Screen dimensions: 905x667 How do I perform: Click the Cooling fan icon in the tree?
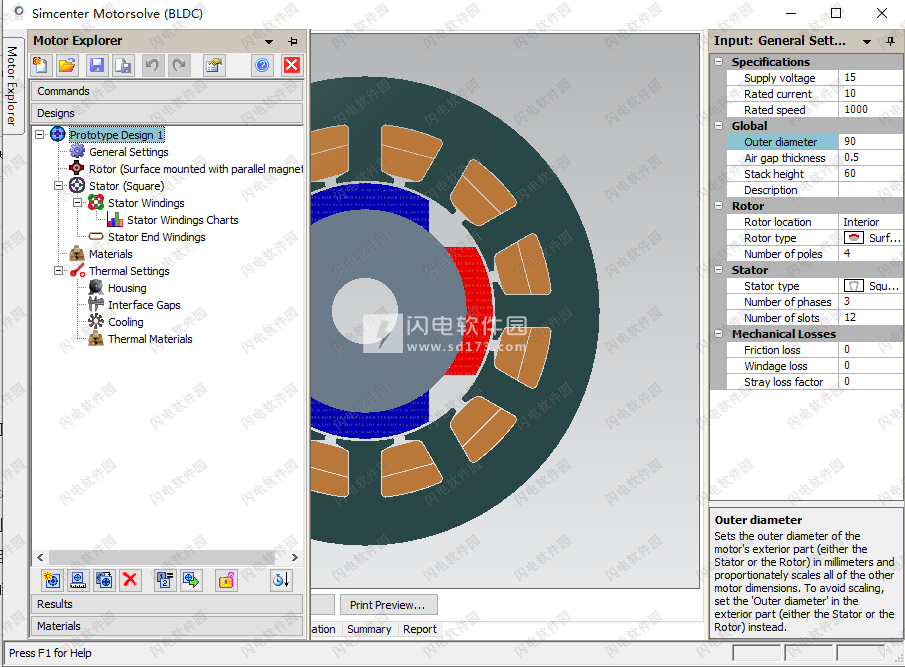click(96, 322)
